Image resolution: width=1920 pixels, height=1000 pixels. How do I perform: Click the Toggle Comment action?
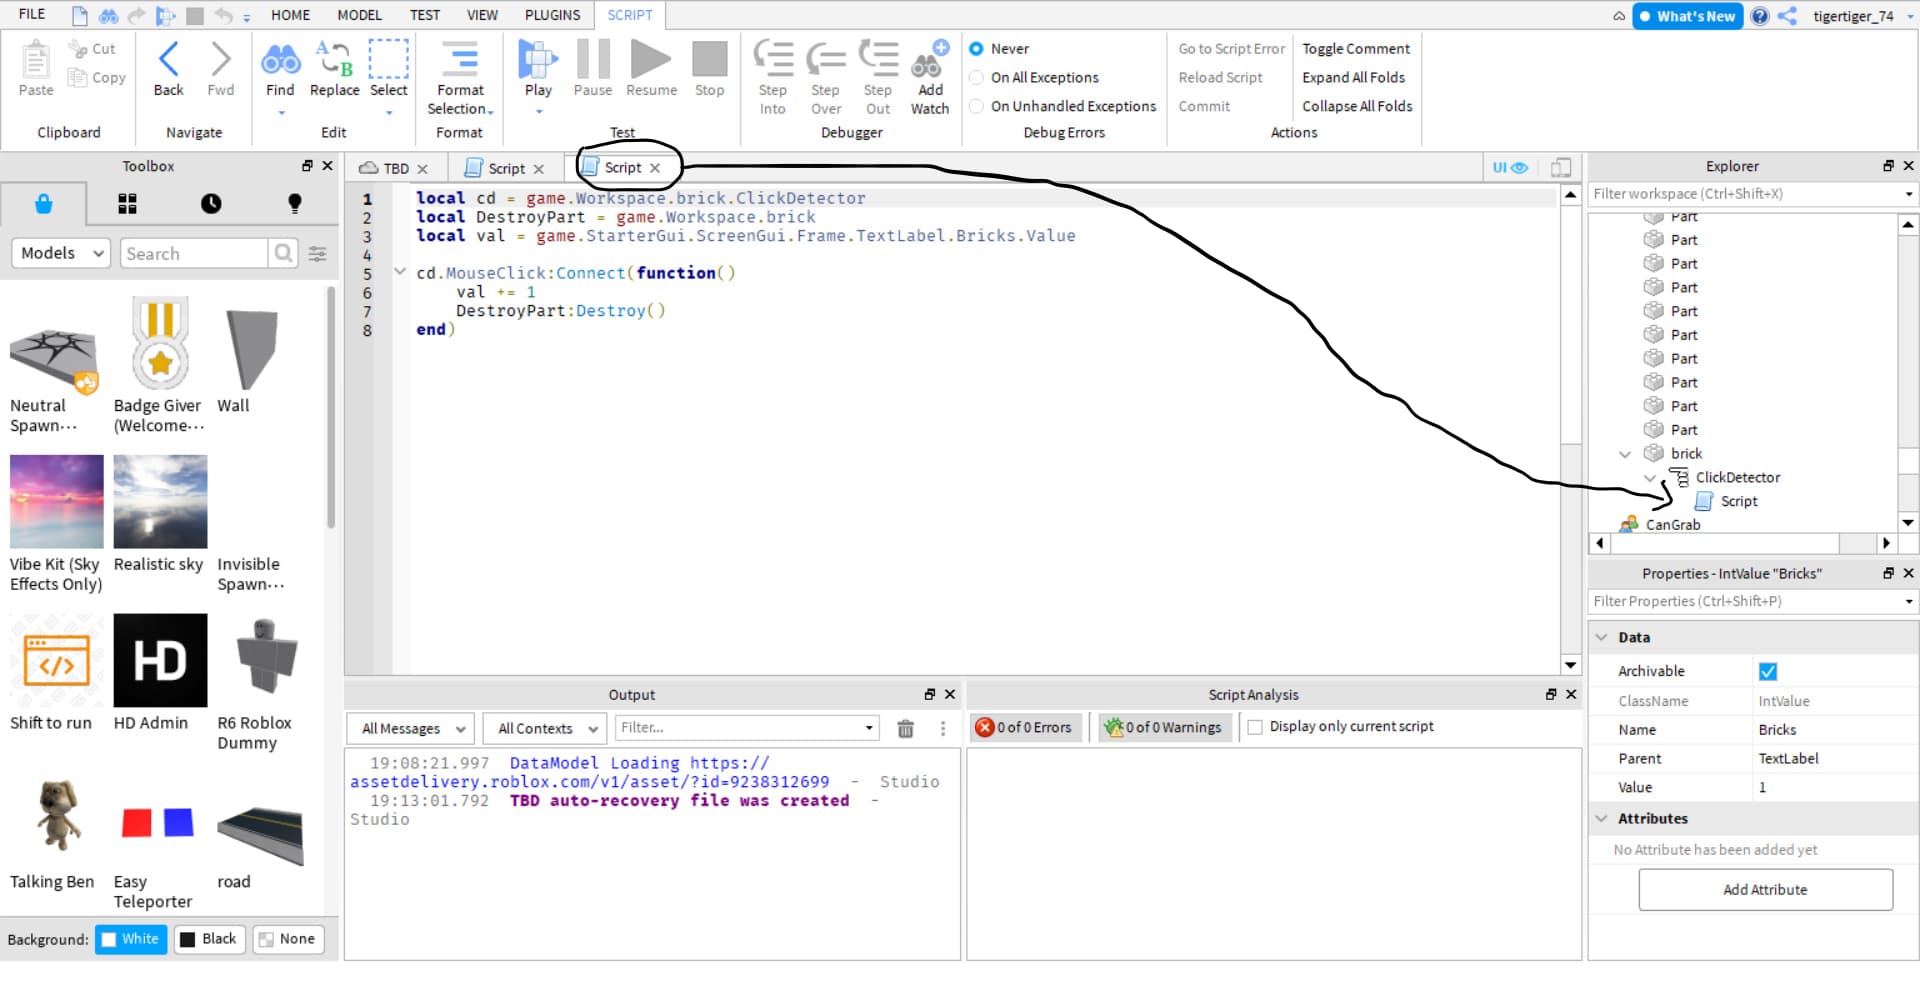(1355, 49)
